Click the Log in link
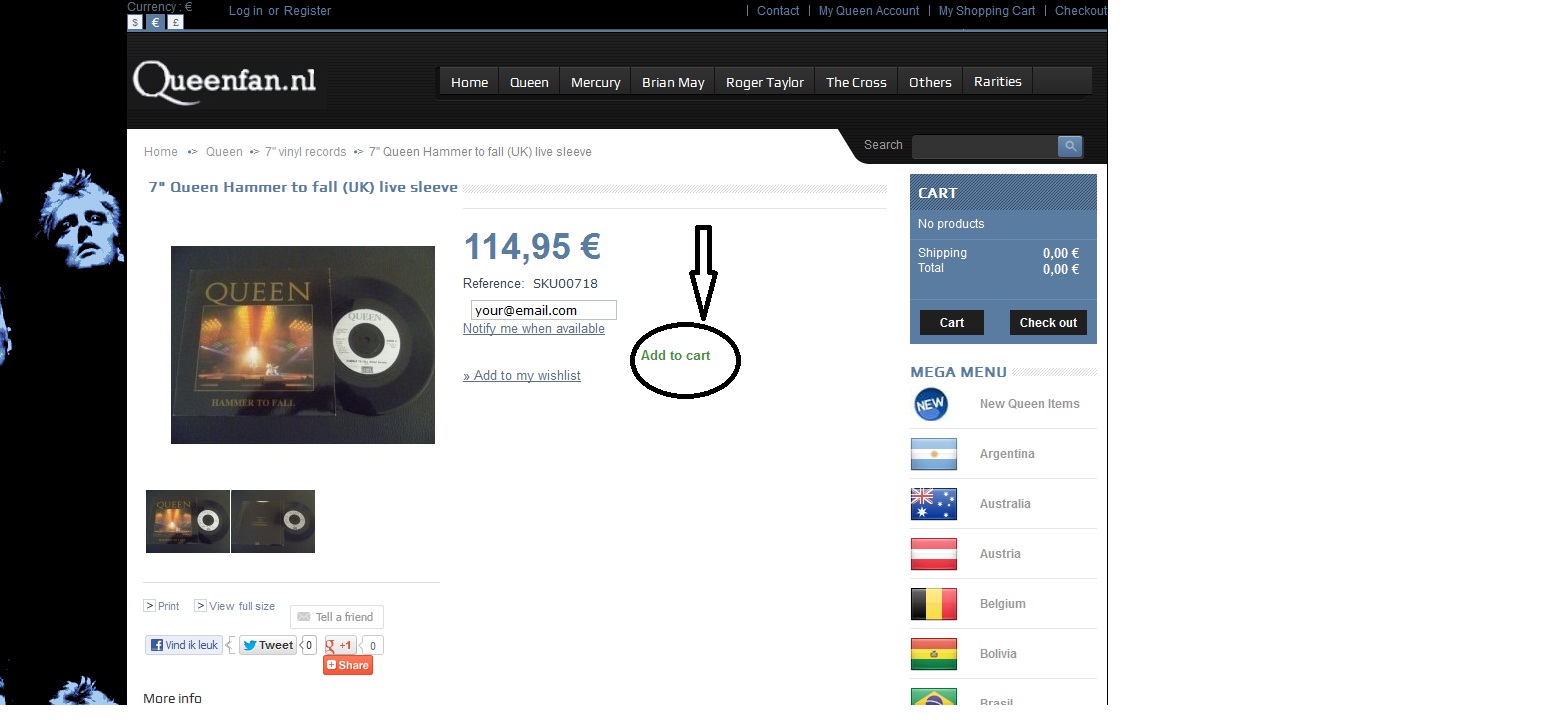Image resolution: width=1564 pixels, height=720 pixels. tap(246, 11)
